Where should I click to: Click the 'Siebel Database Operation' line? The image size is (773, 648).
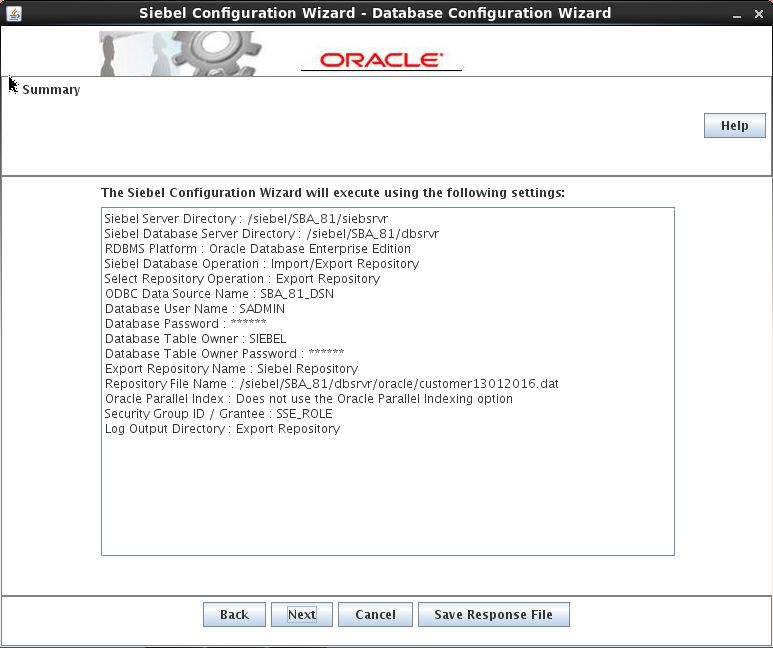(261, 264)
